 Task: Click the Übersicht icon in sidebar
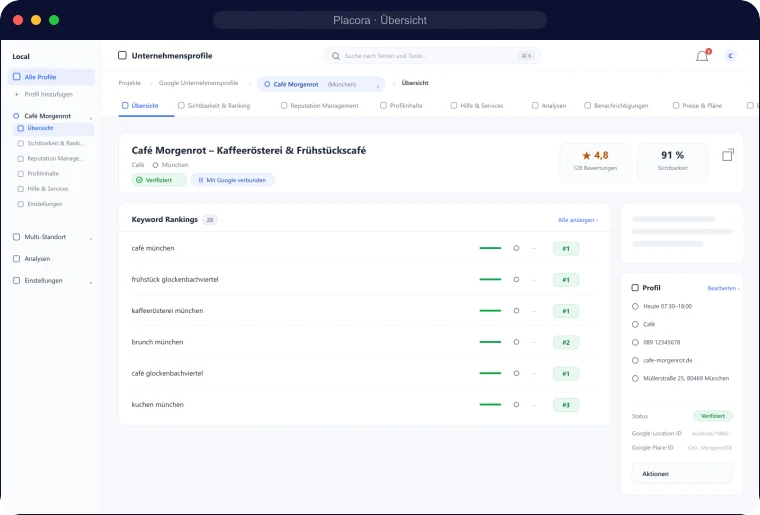(x=20, y=128)
